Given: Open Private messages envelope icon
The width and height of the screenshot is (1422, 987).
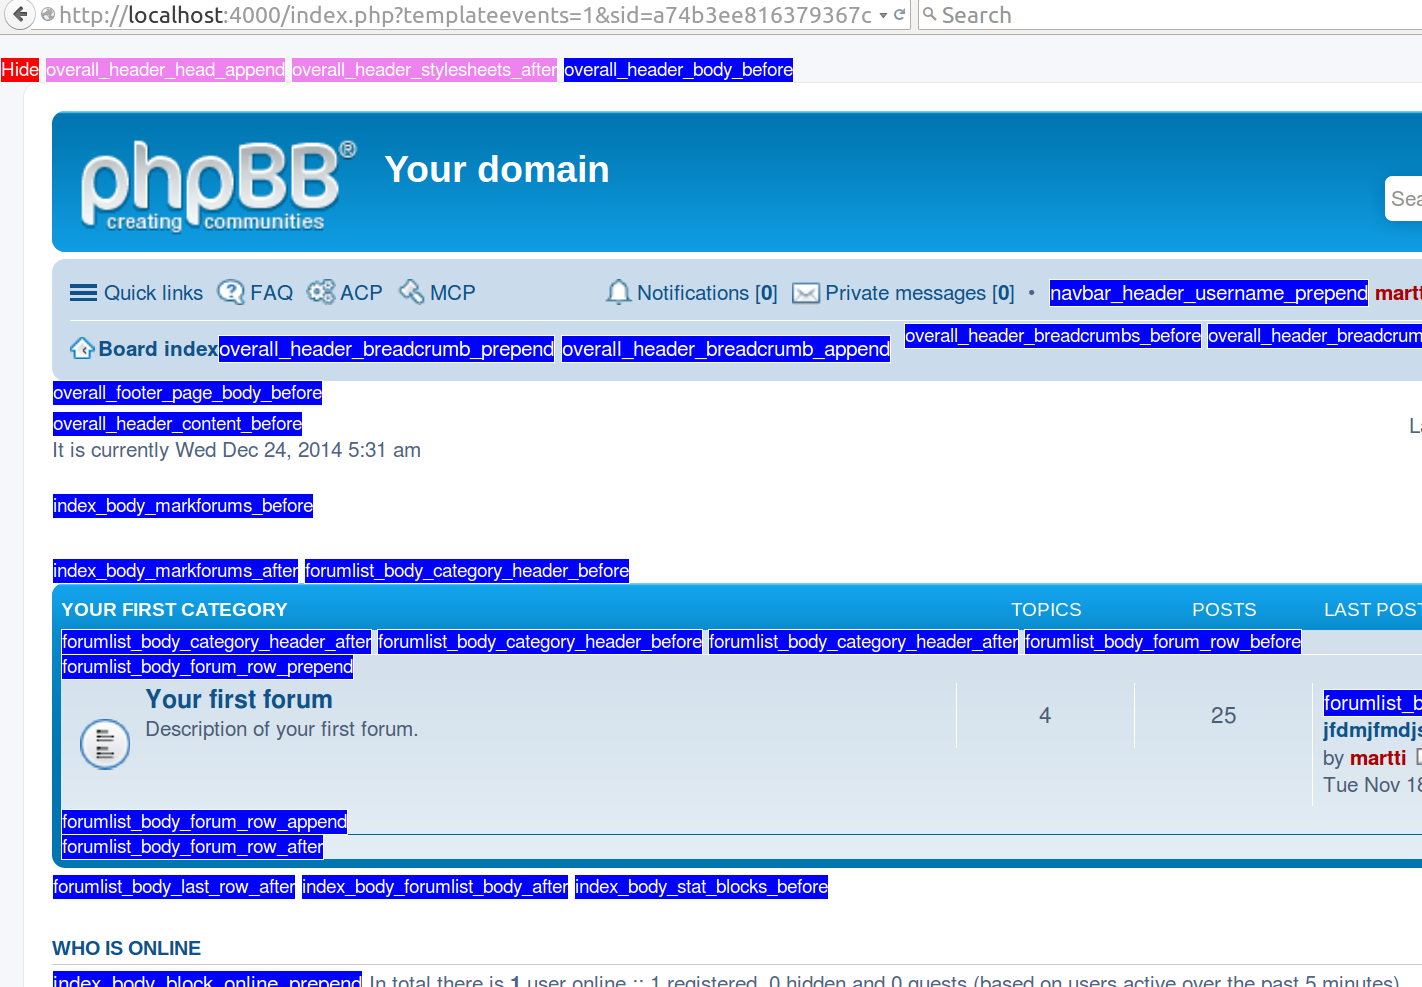Looking at the screenshot, I should point(806,293).
